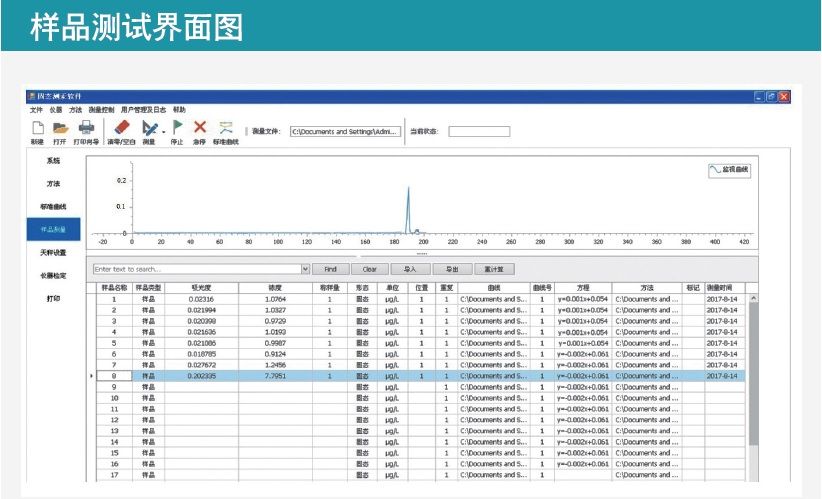Screen dimensions: 822x499
Task: Open the 用户管理及日志 menu
Action: tap(143, 110)
